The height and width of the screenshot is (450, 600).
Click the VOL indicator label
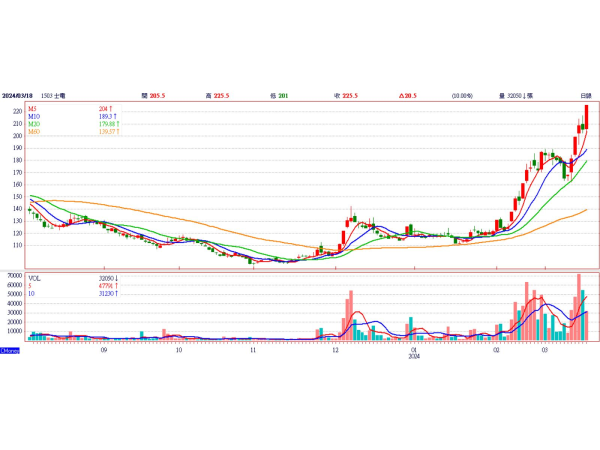(37, 278)
